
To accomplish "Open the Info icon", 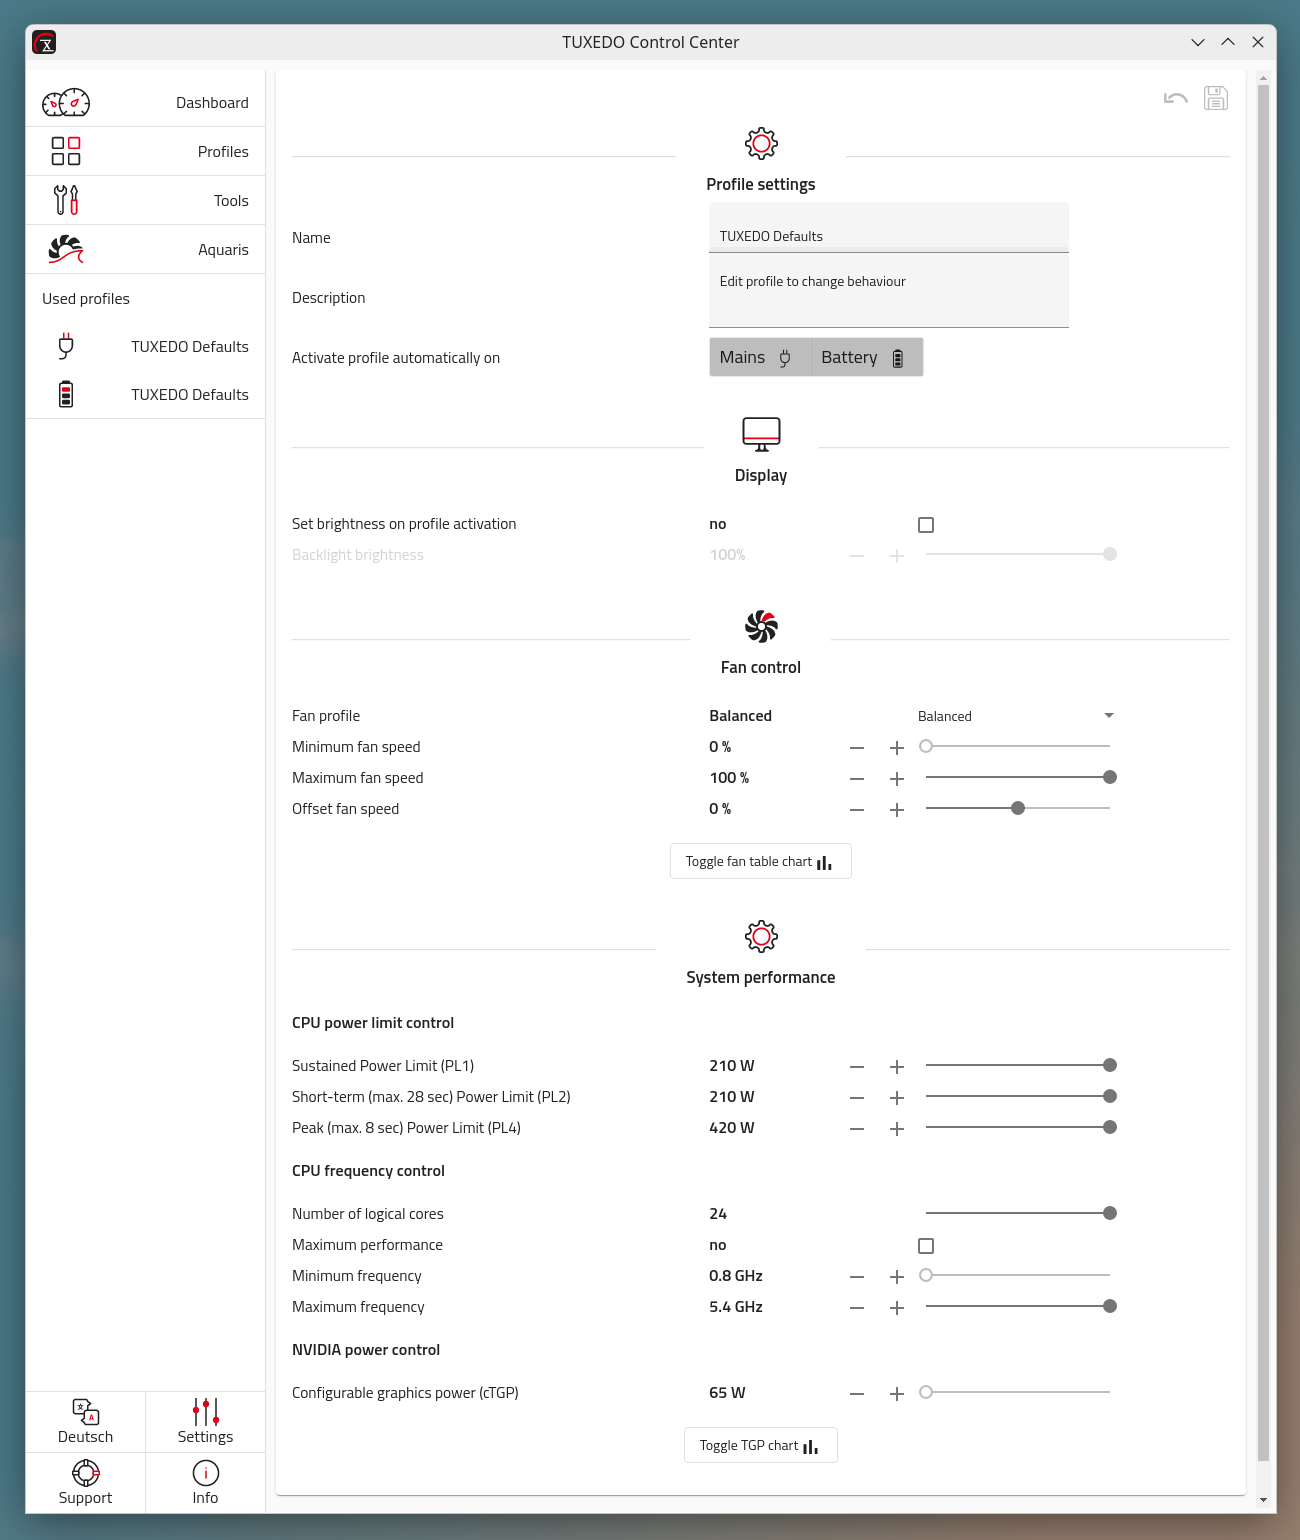I will (x=205, y=1473).
